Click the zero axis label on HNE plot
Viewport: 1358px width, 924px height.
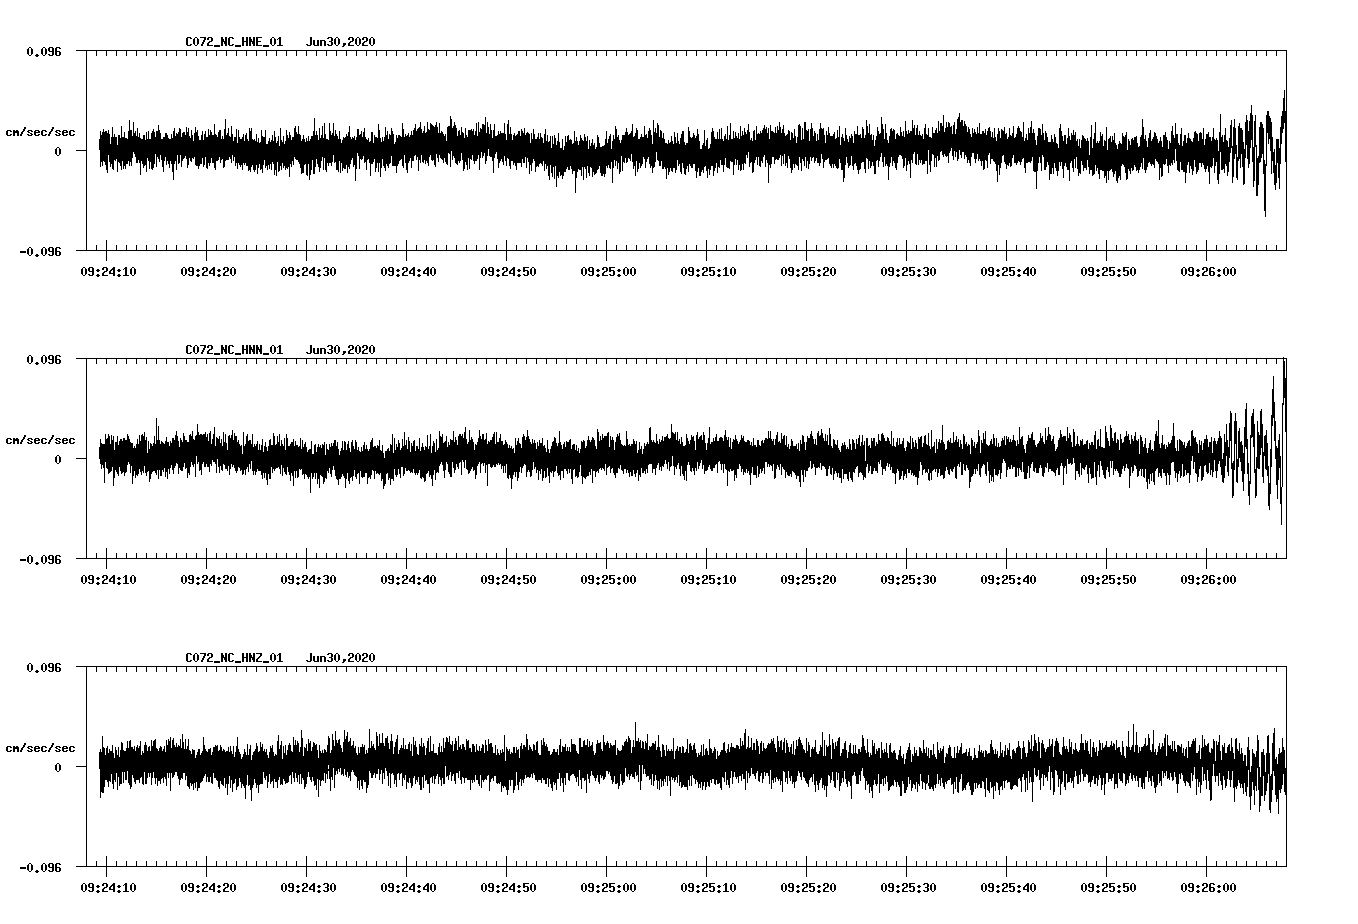58,151
